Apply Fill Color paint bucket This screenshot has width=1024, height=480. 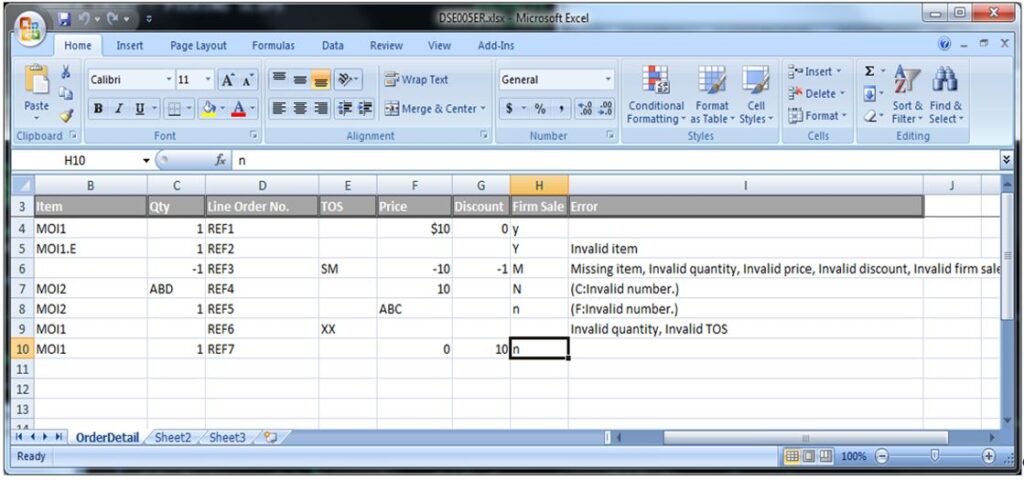click(x=208, y=108)
